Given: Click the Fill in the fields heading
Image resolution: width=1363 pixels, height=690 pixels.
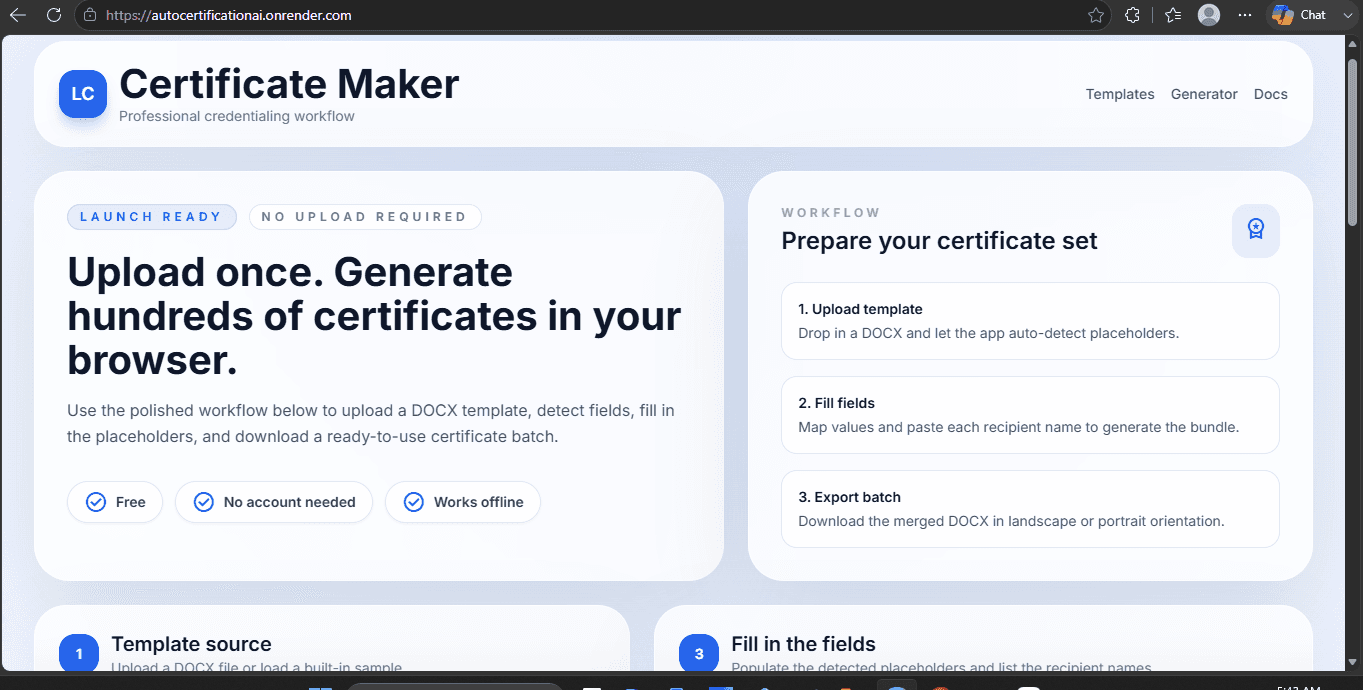Looking at the screenshot, I should click(803, 644).
